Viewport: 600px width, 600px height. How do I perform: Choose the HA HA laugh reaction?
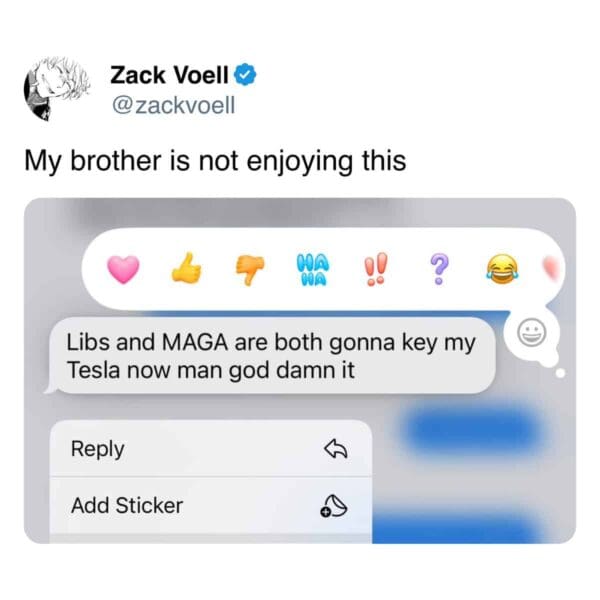point(313,270)
